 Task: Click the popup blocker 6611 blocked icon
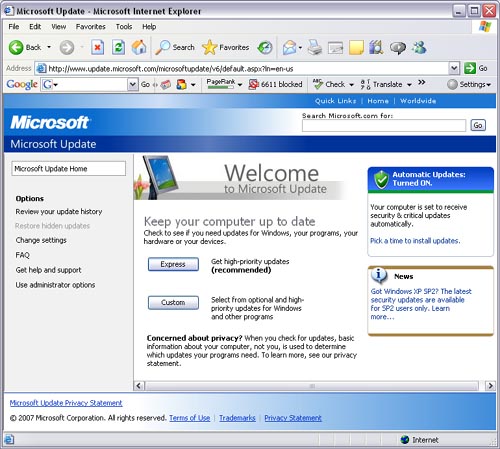[x=254, y=84]
